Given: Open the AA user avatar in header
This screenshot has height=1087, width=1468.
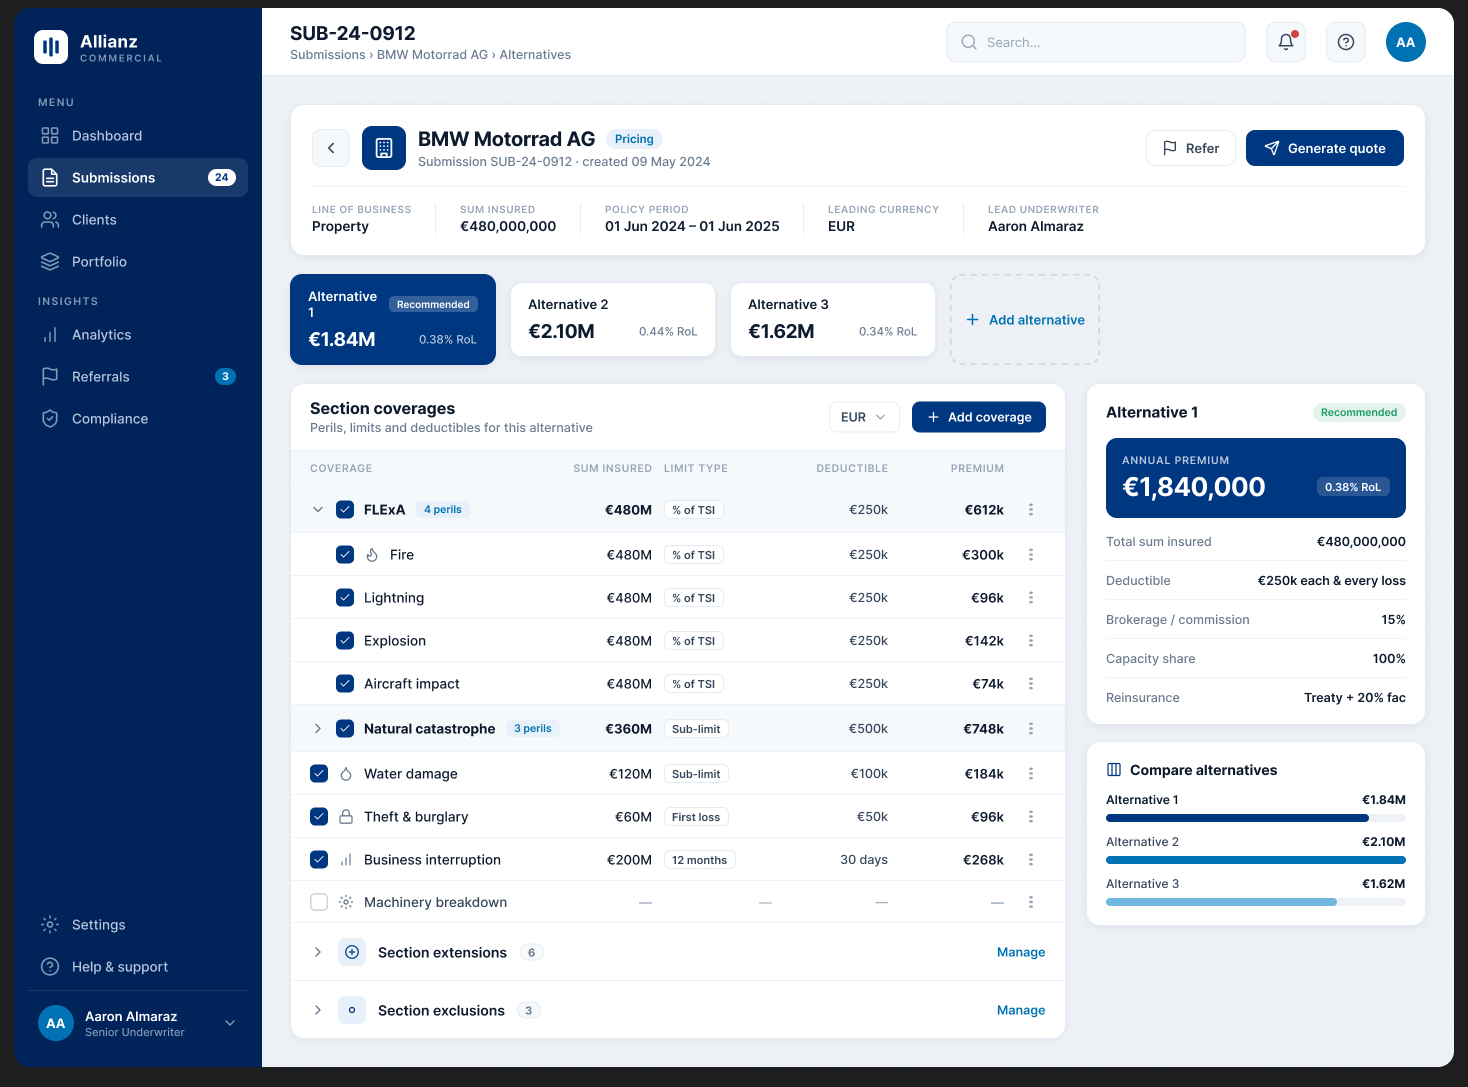Looking at the screenshot, I should tap(1406, 42).
